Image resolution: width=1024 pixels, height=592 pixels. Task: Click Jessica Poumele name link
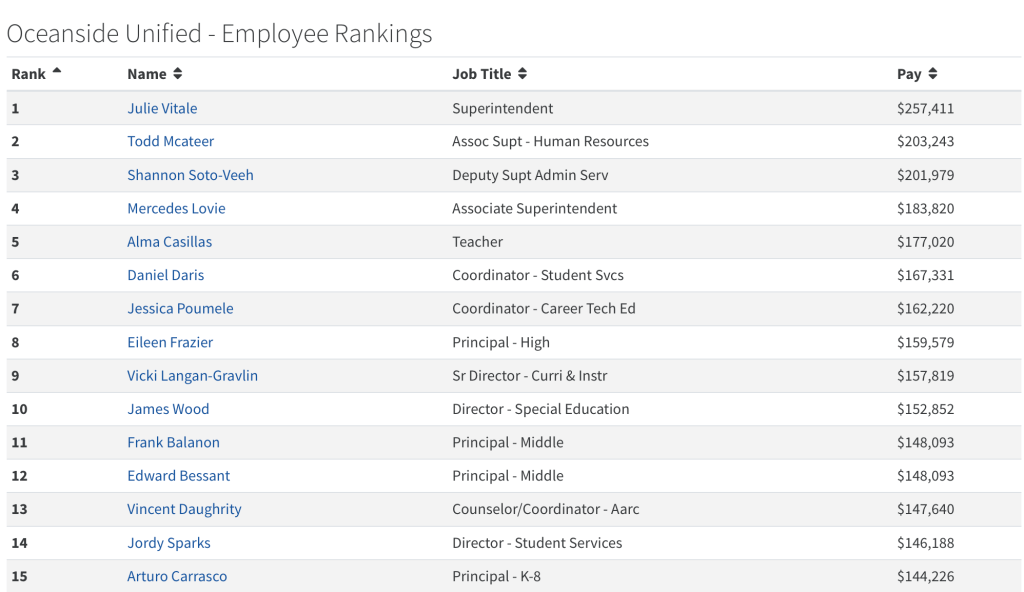180,308
